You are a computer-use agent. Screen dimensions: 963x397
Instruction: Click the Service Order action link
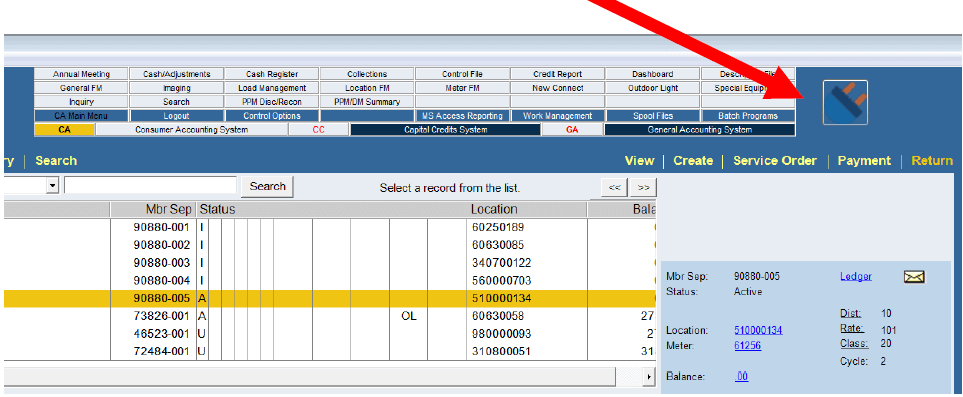tap(775, 161)
